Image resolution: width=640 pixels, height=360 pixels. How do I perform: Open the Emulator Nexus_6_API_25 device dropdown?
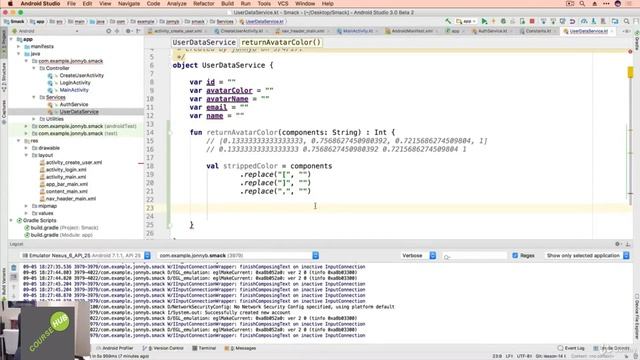(86, 256)
